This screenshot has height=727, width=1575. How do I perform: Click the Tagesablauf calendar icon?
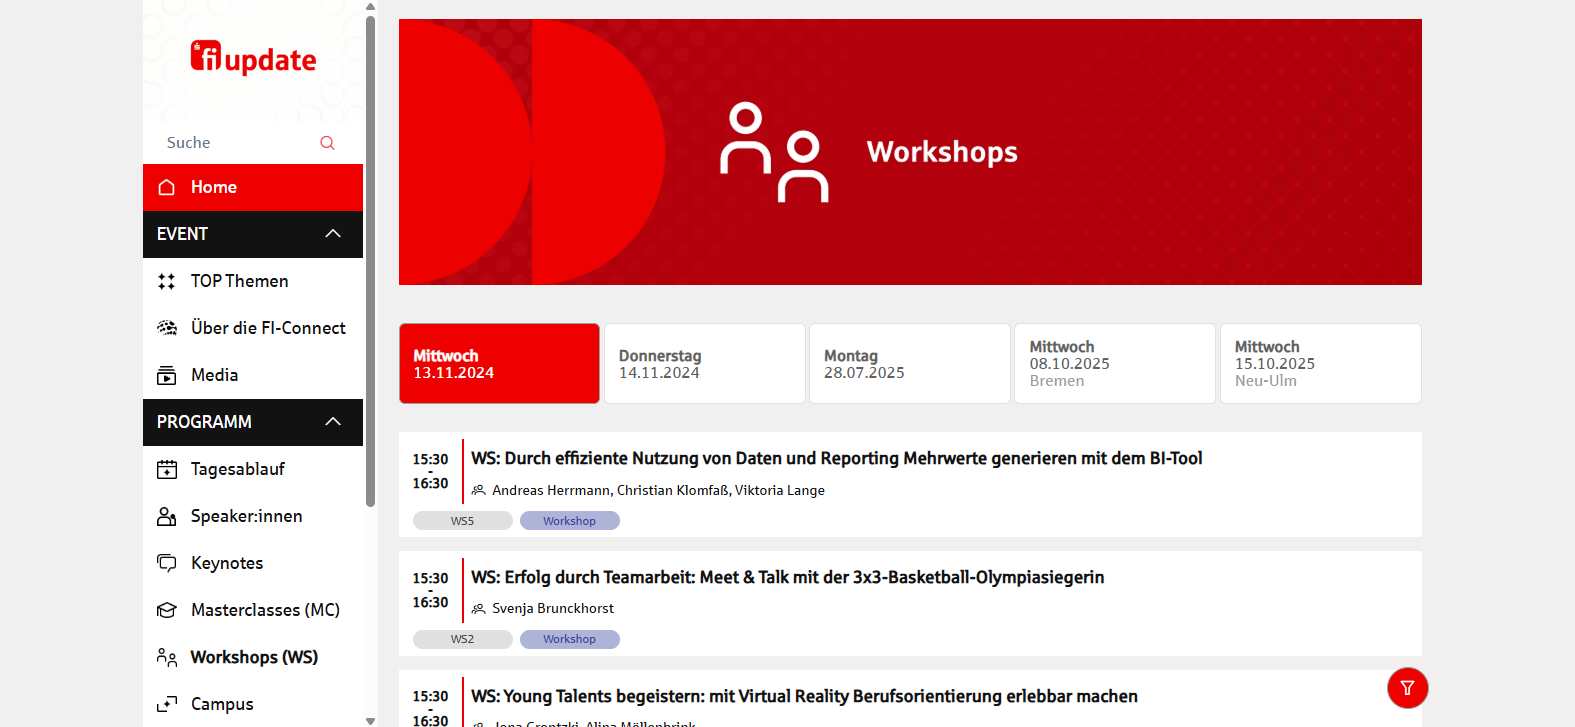(167, 470)
